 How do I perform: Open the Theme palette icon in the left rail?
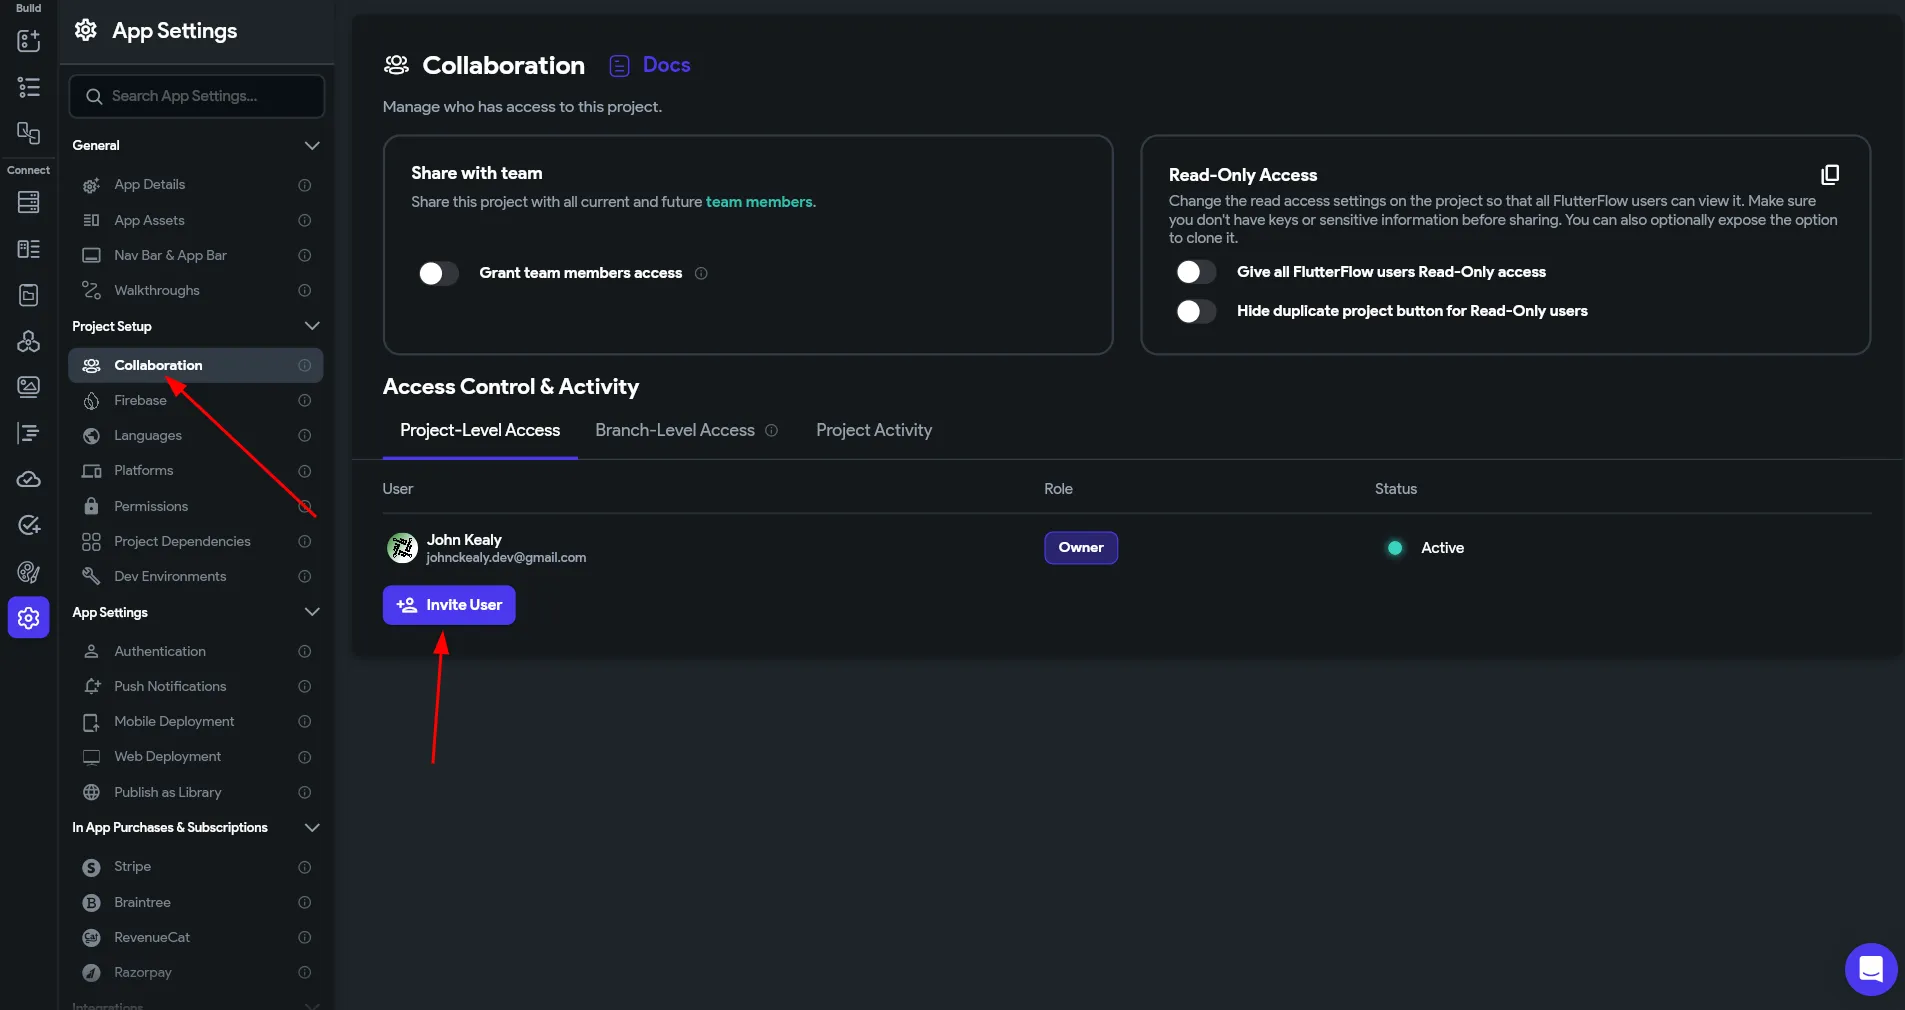pyautogui.click(x=29, y=572)
